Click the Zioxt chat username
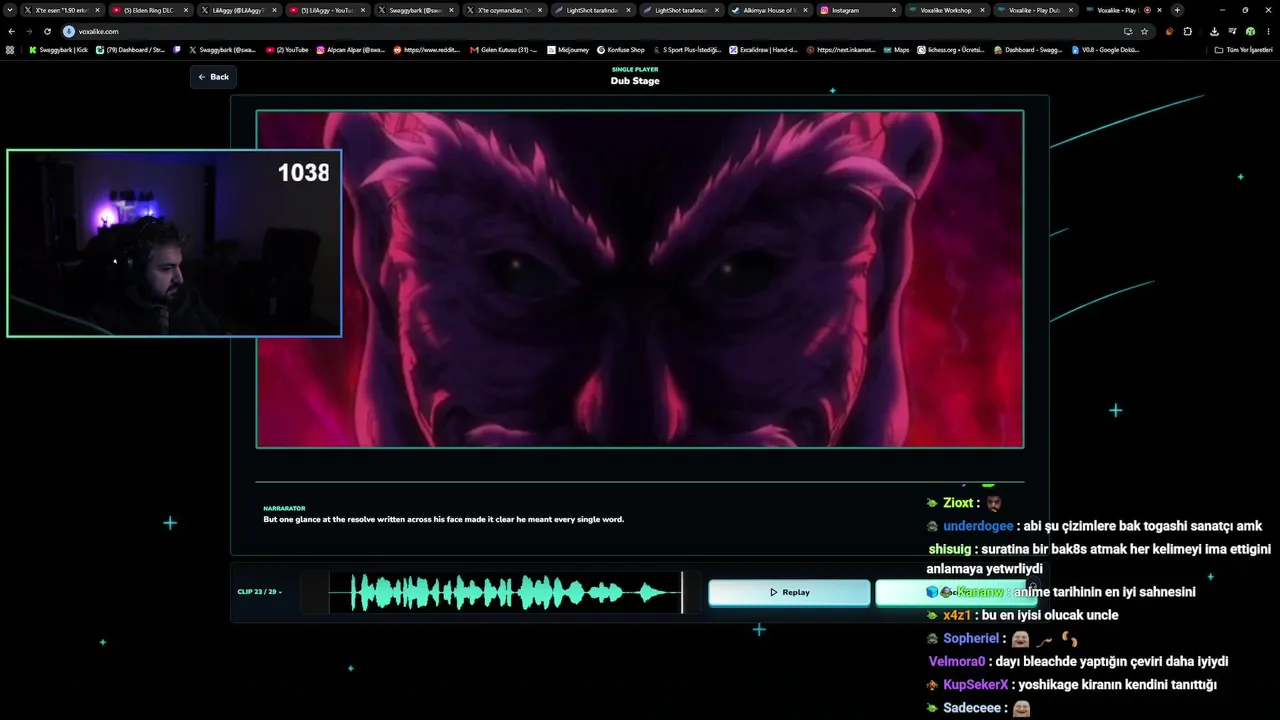1280x720 pixels. coord(958,503)
